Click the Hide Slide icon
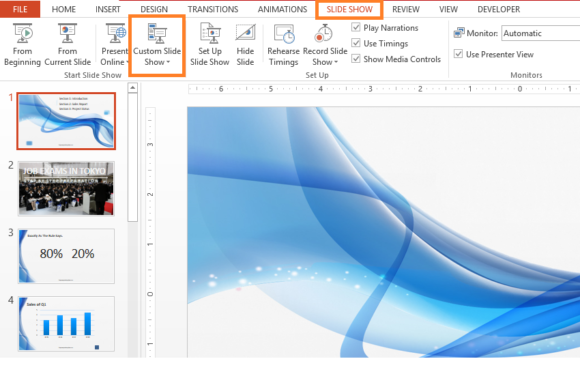The width and height of the screenshot is (580, 374). coord(245,33)
